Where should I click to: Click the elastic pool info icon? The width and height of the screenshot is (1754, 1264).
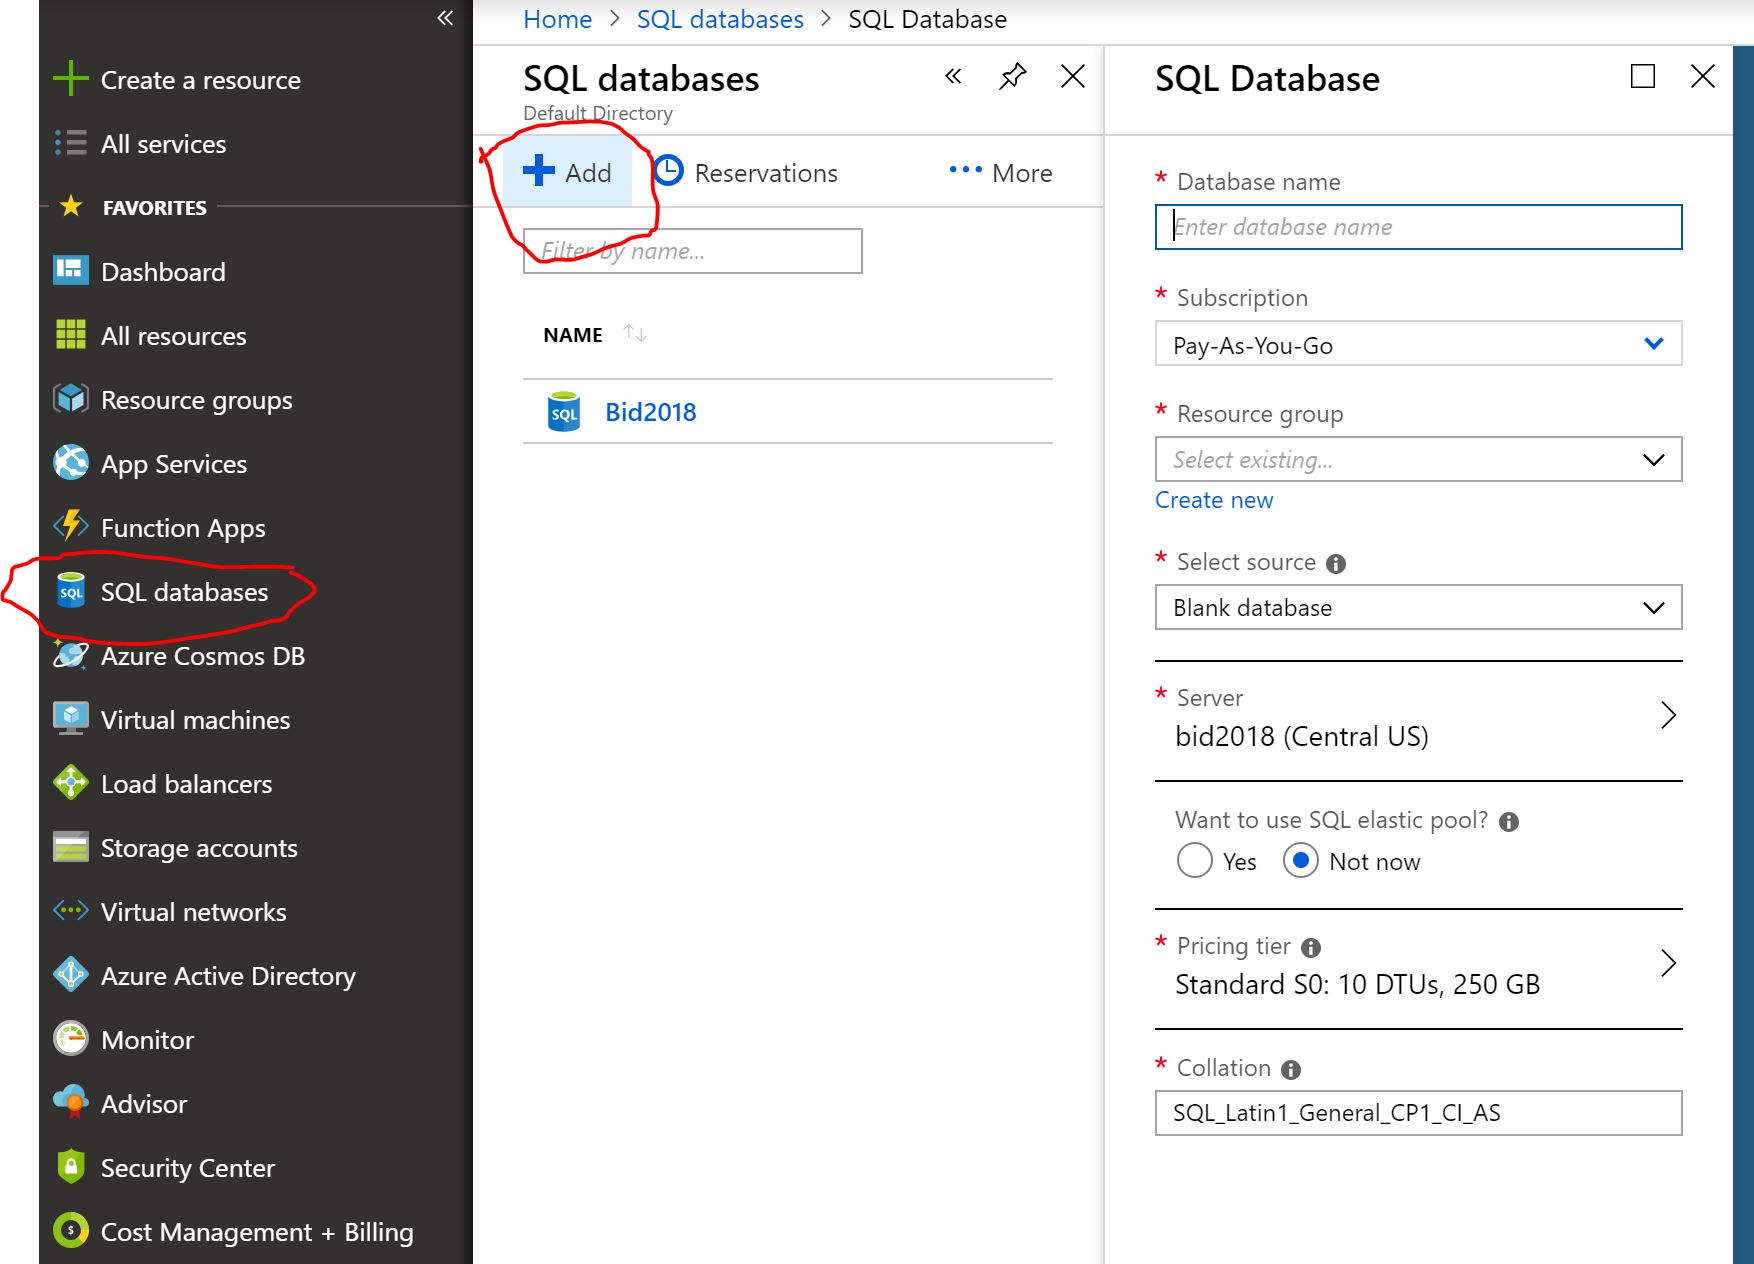(x=1509, y=822)
